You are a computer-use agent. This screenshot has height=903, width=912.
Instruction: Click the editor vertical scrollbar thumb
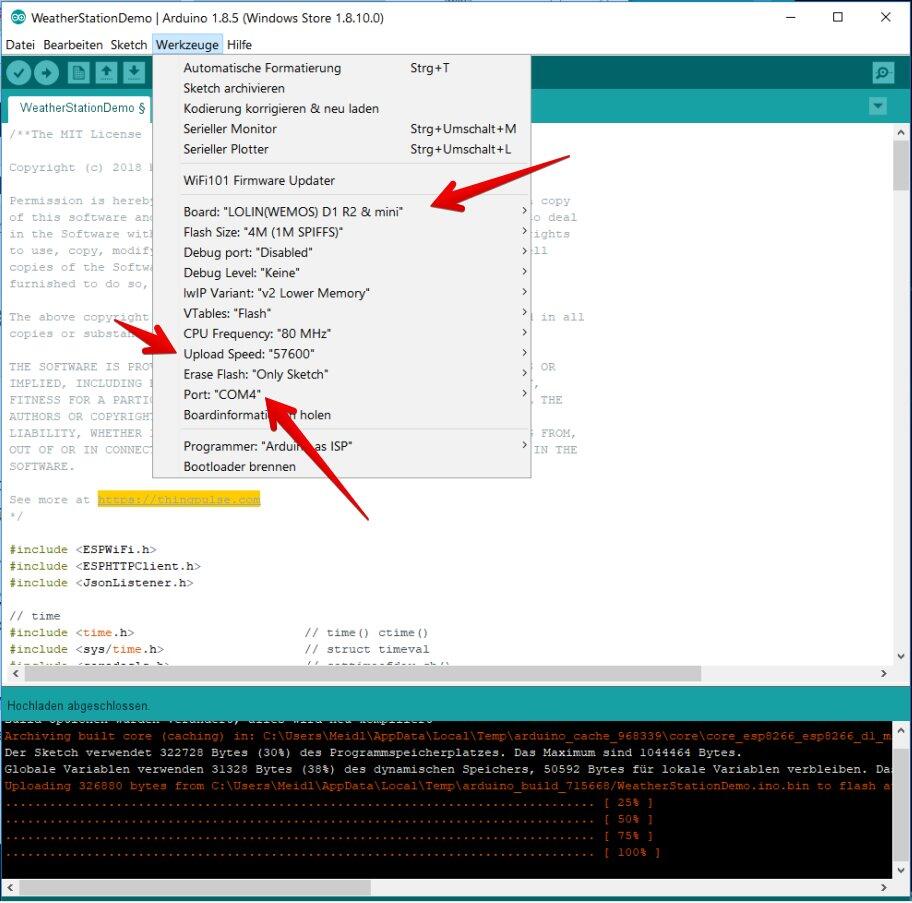901,166
